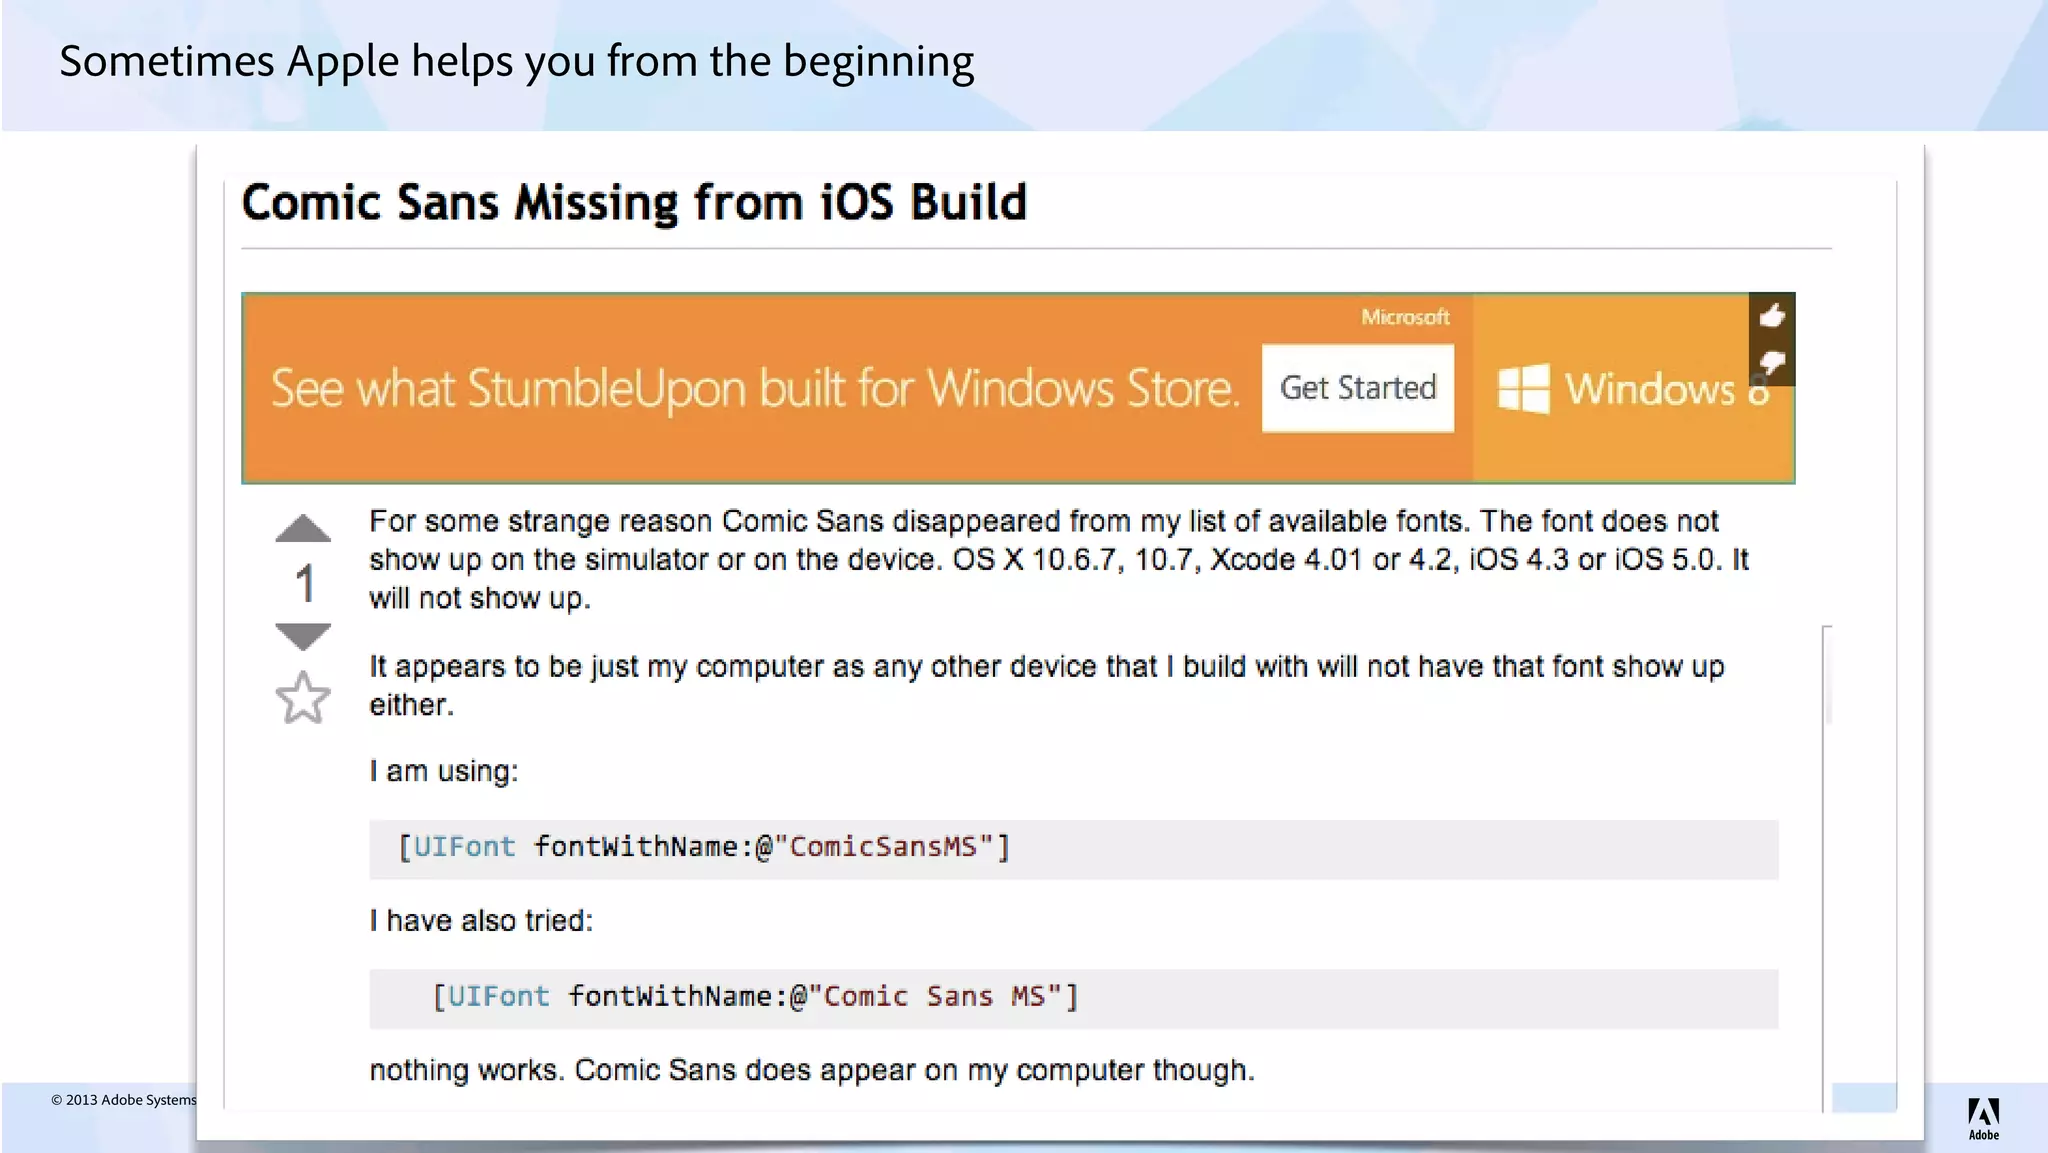Click the thumbs-up icon on the ad
This screenshot has width=2048, height=1153.
[x=1772, y=316]
